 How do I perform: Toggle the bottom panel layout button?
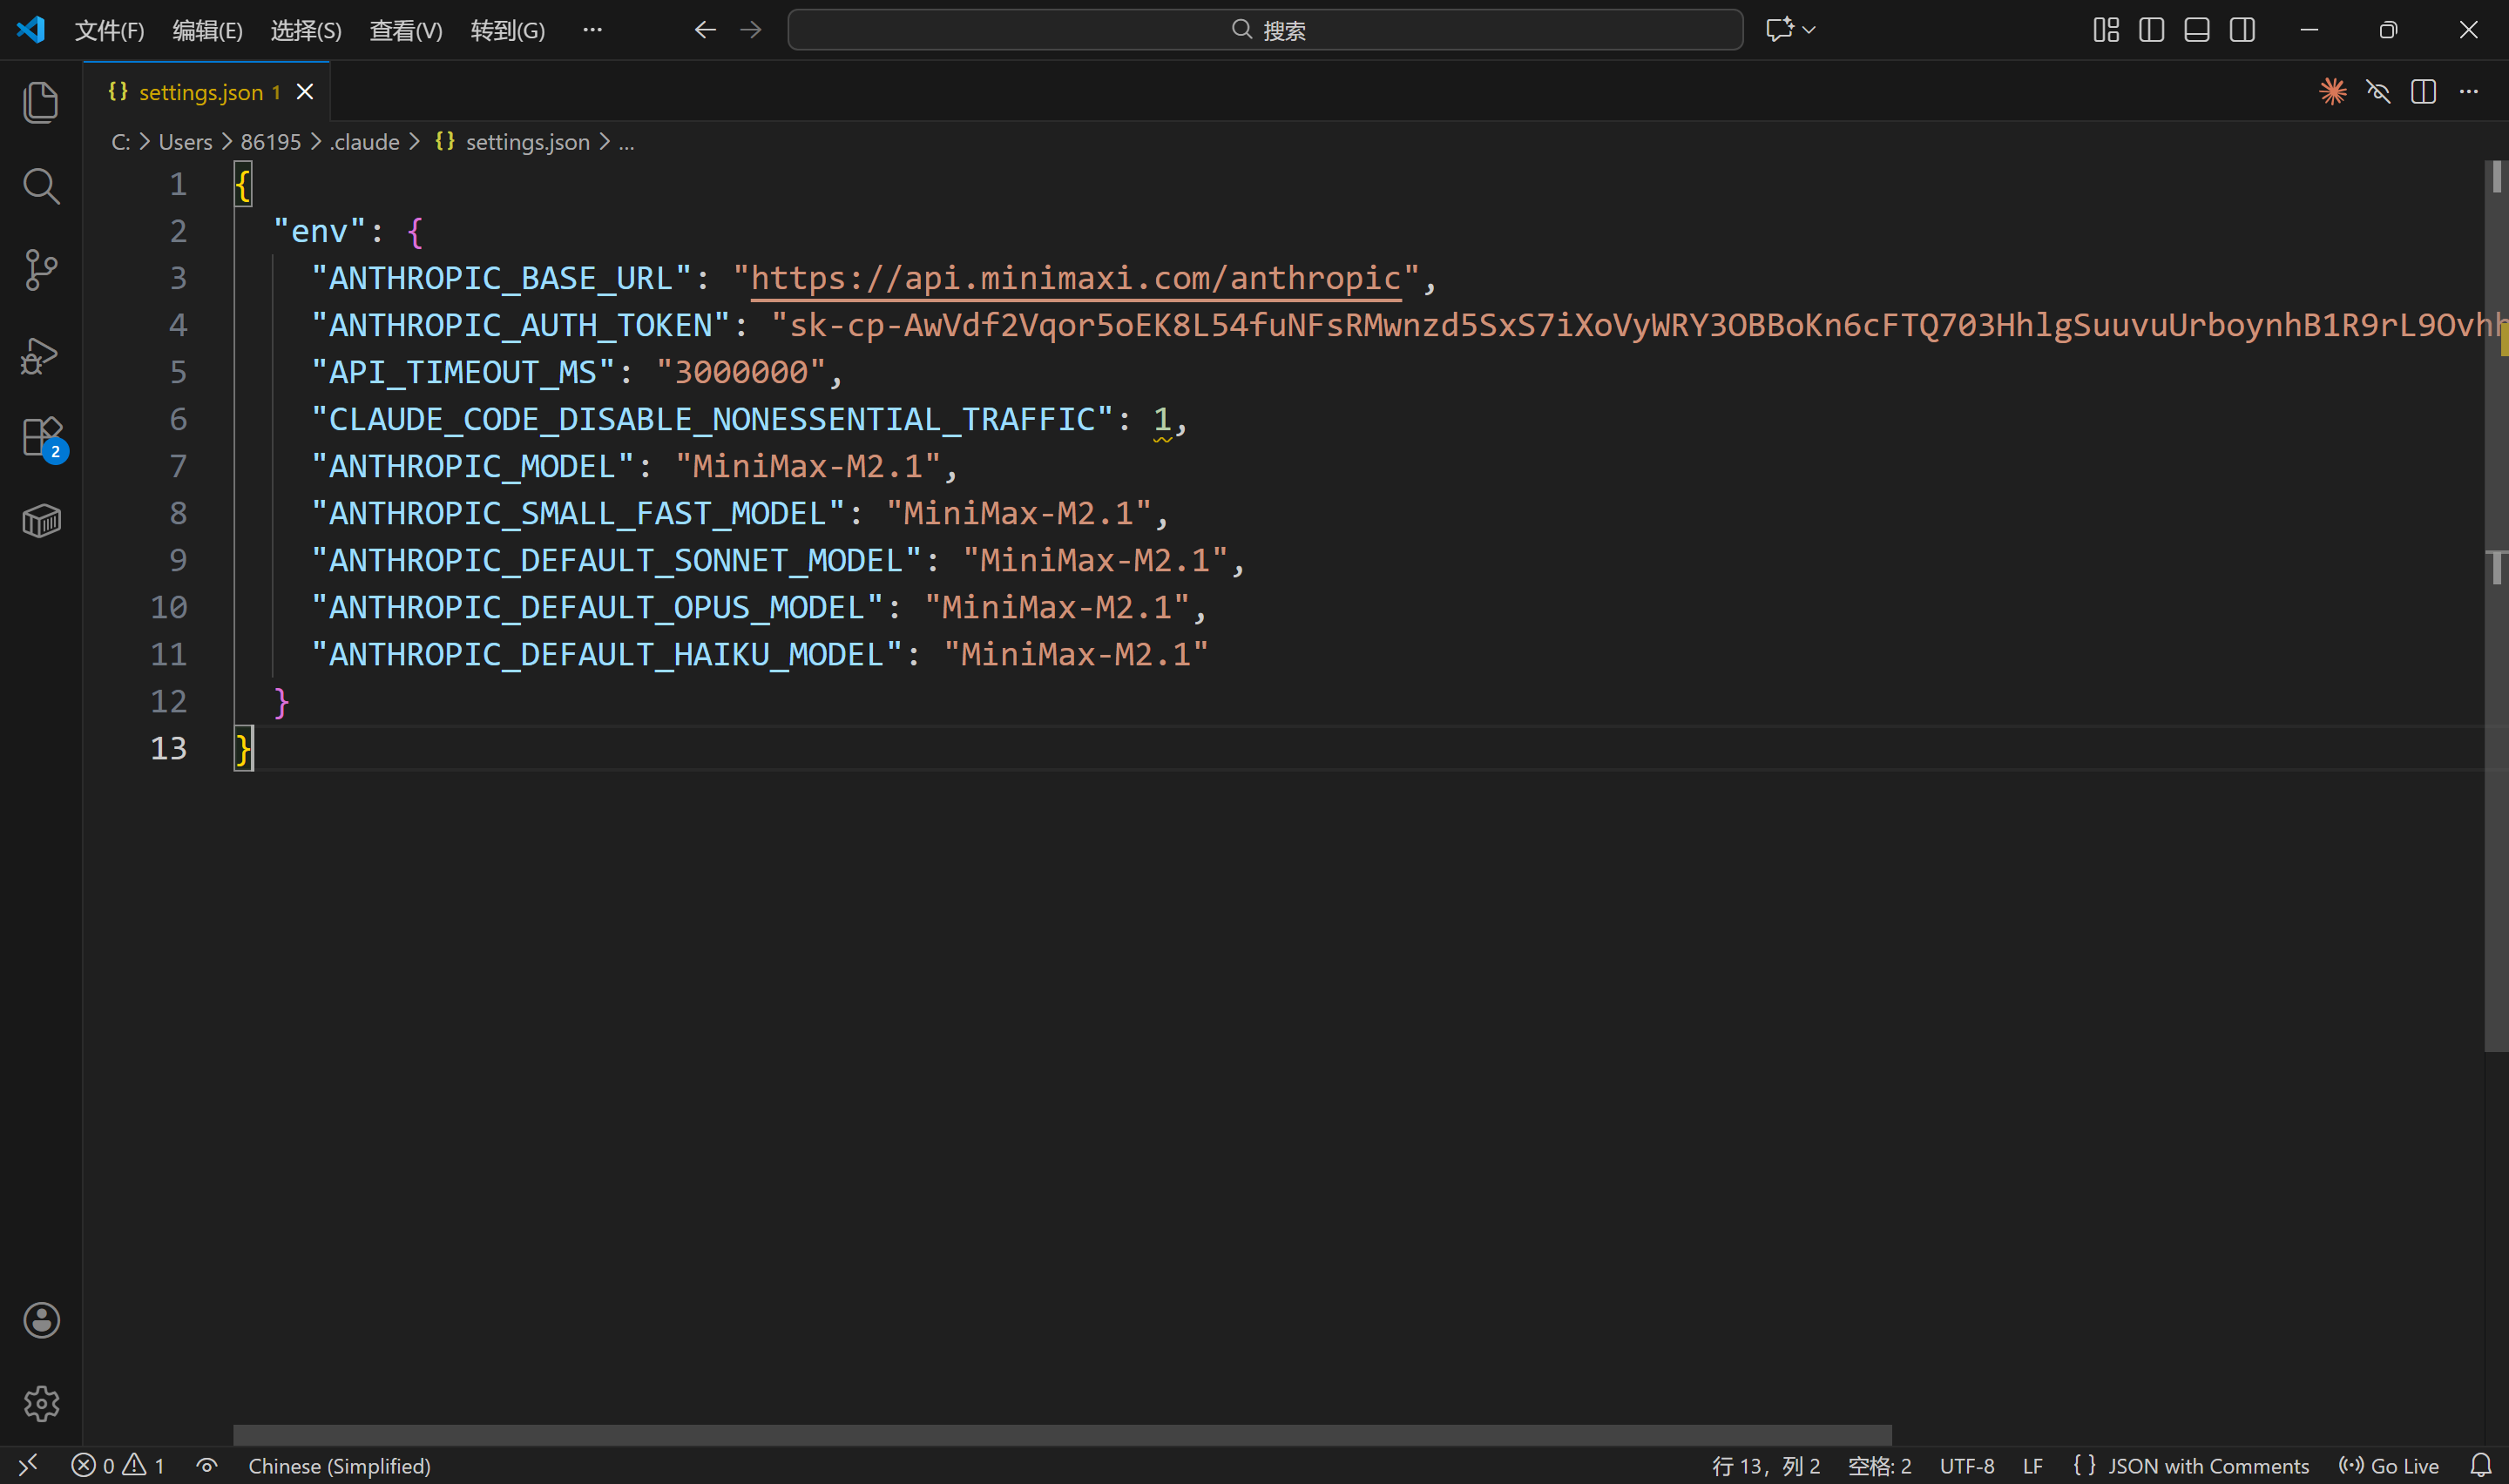tap(2196, 30)
